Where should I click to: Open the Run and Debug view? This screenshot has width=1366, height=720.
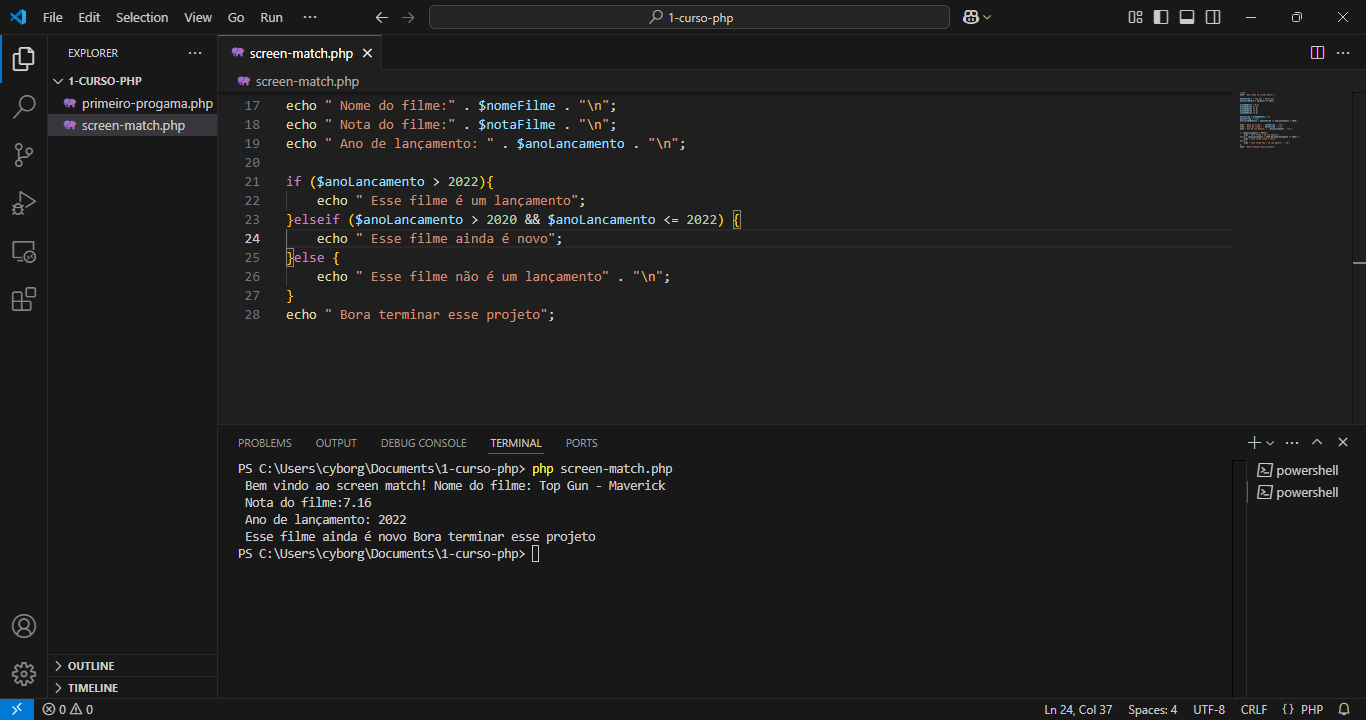24,203
